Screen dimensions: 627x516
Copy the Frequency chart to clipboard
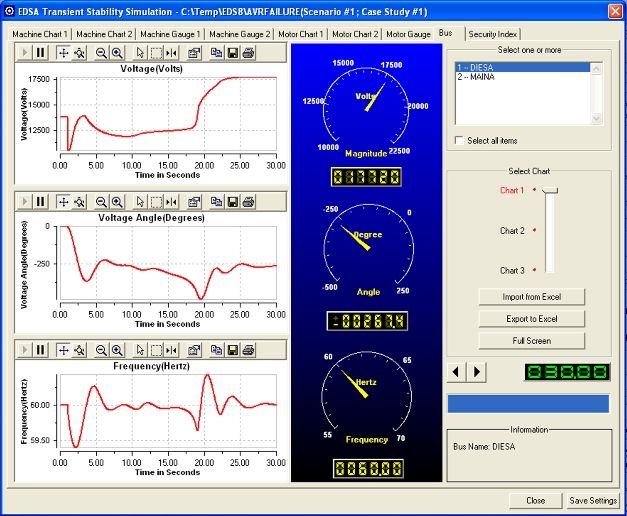pyautogui.click(x=217, y=350)
